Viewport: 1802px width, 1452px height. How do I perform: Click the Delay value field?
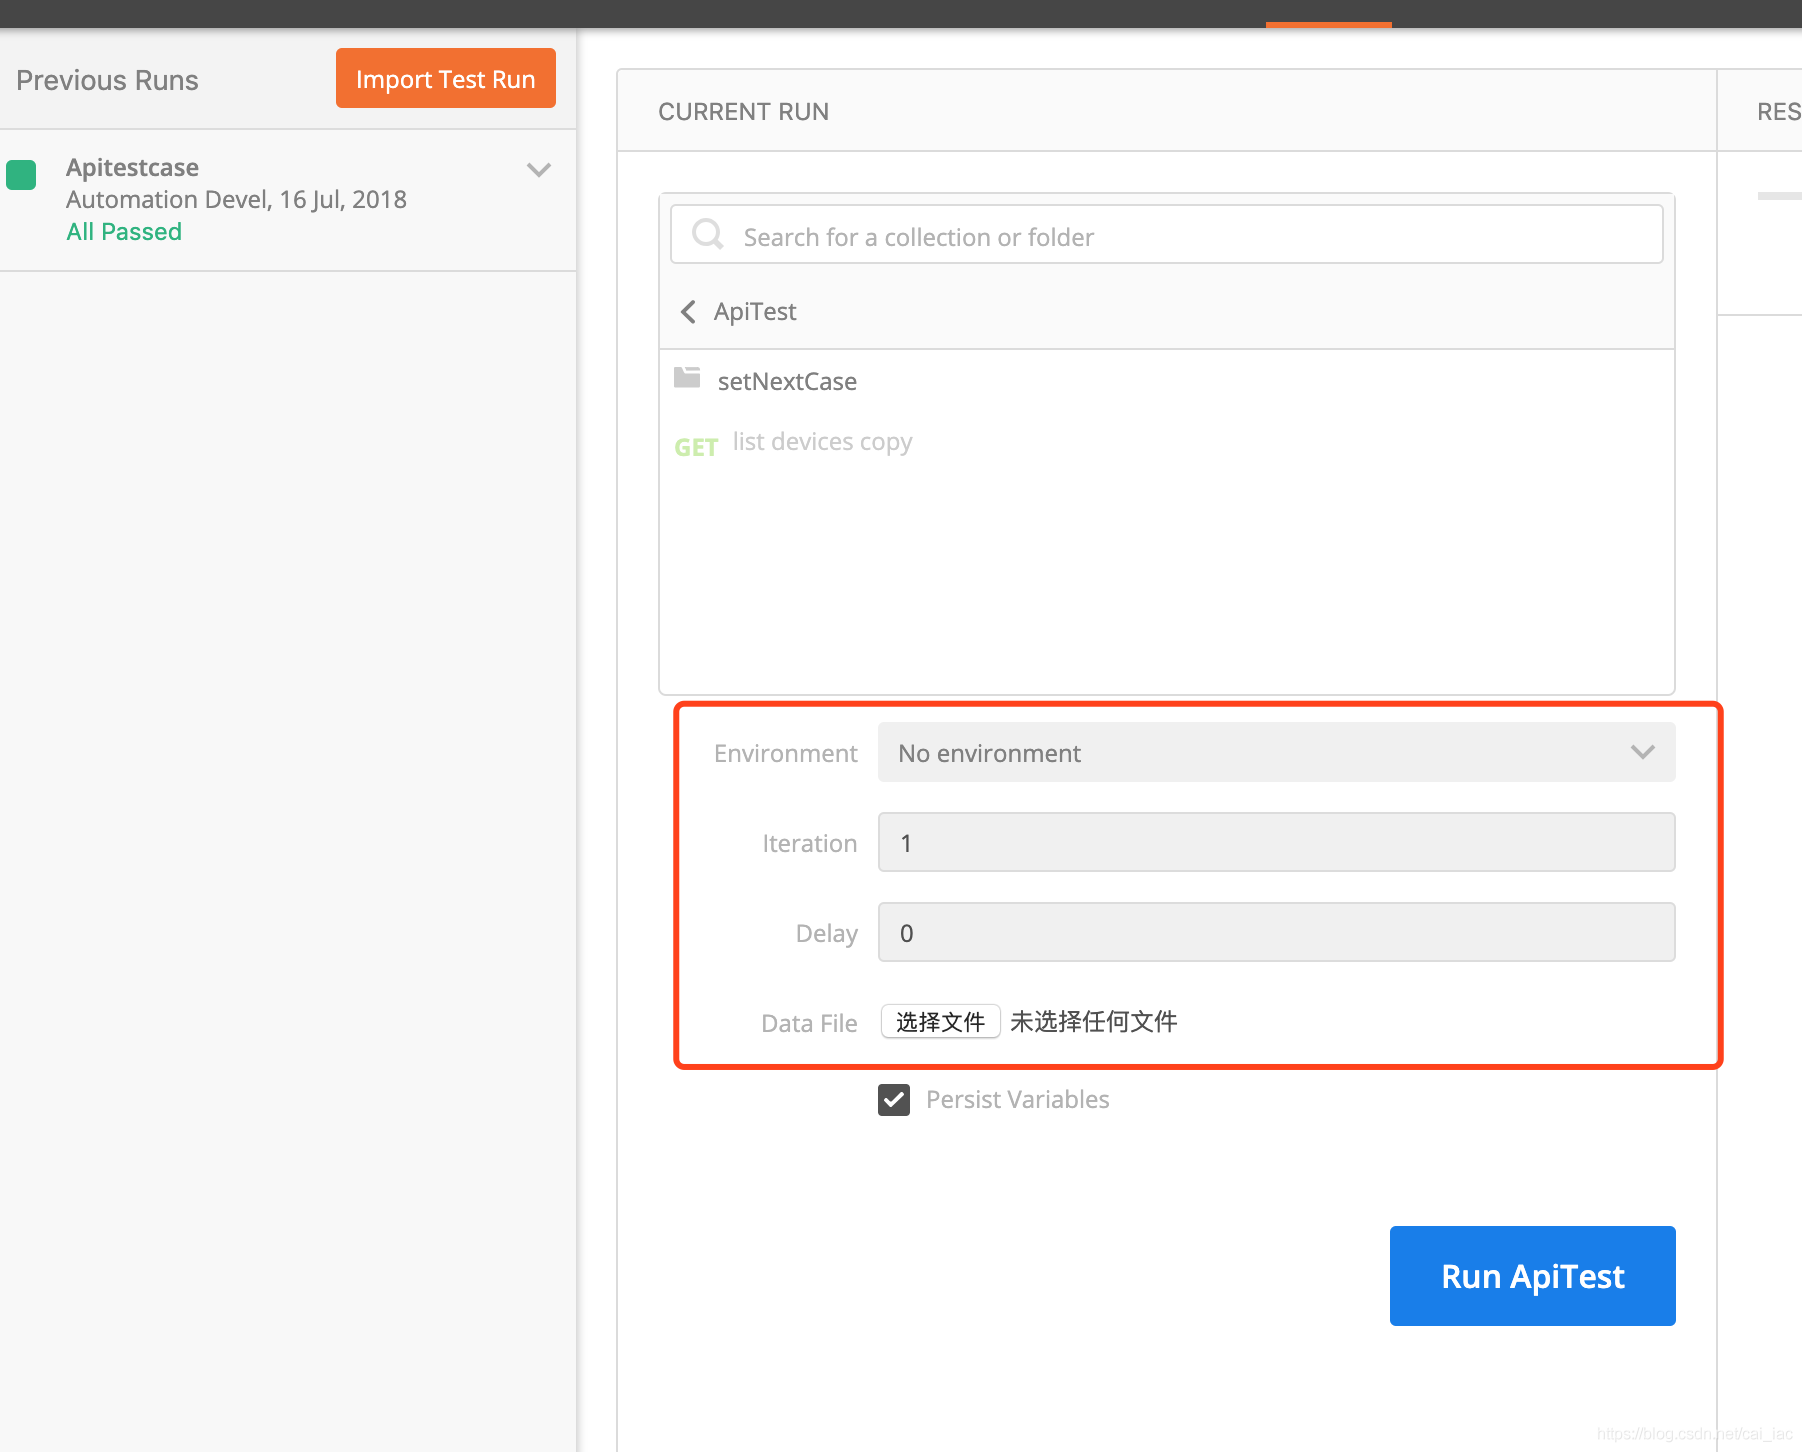point(1276,932)
